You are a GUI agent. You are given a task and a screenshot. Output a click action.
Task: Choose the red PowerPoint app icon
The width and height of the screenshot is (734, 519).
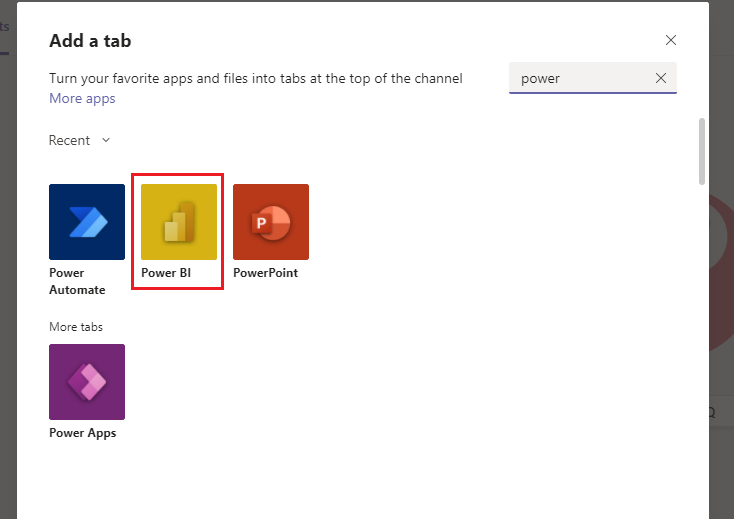(271, 222)
